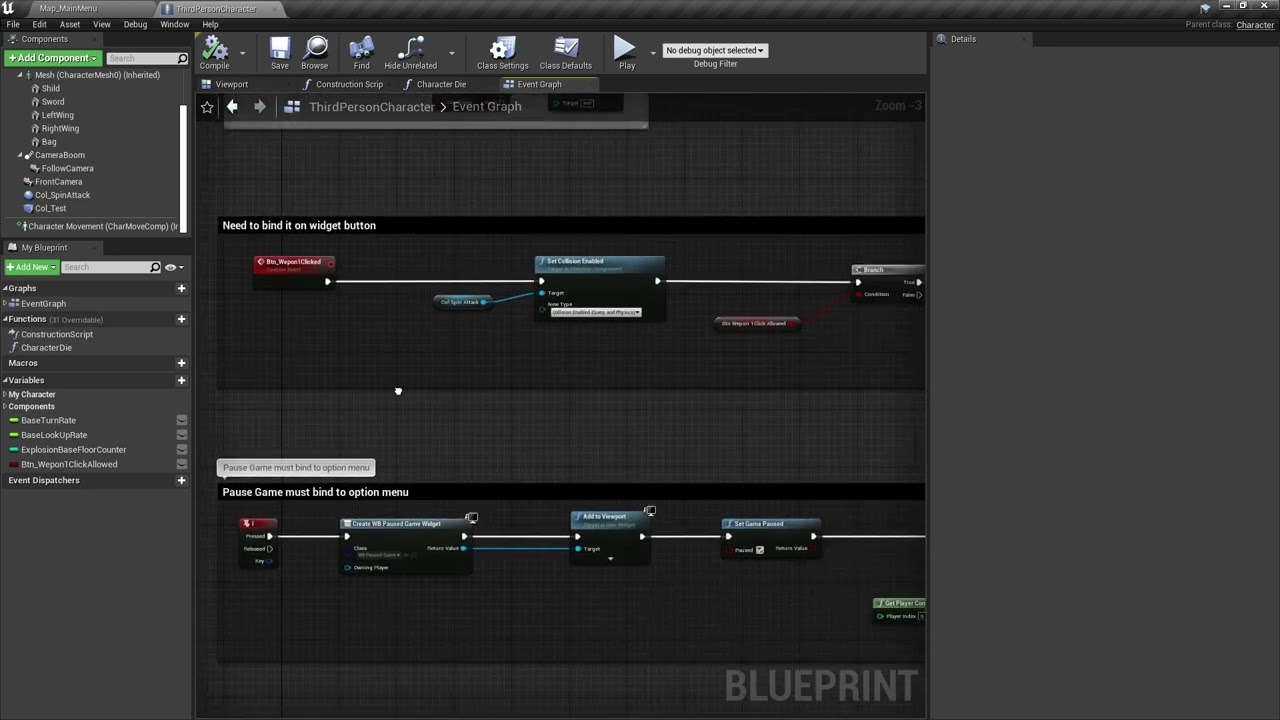This screenshot has width=1280, height=720.
Task: Add a new Variable with plus icon
Action: (x=181, y=380)
